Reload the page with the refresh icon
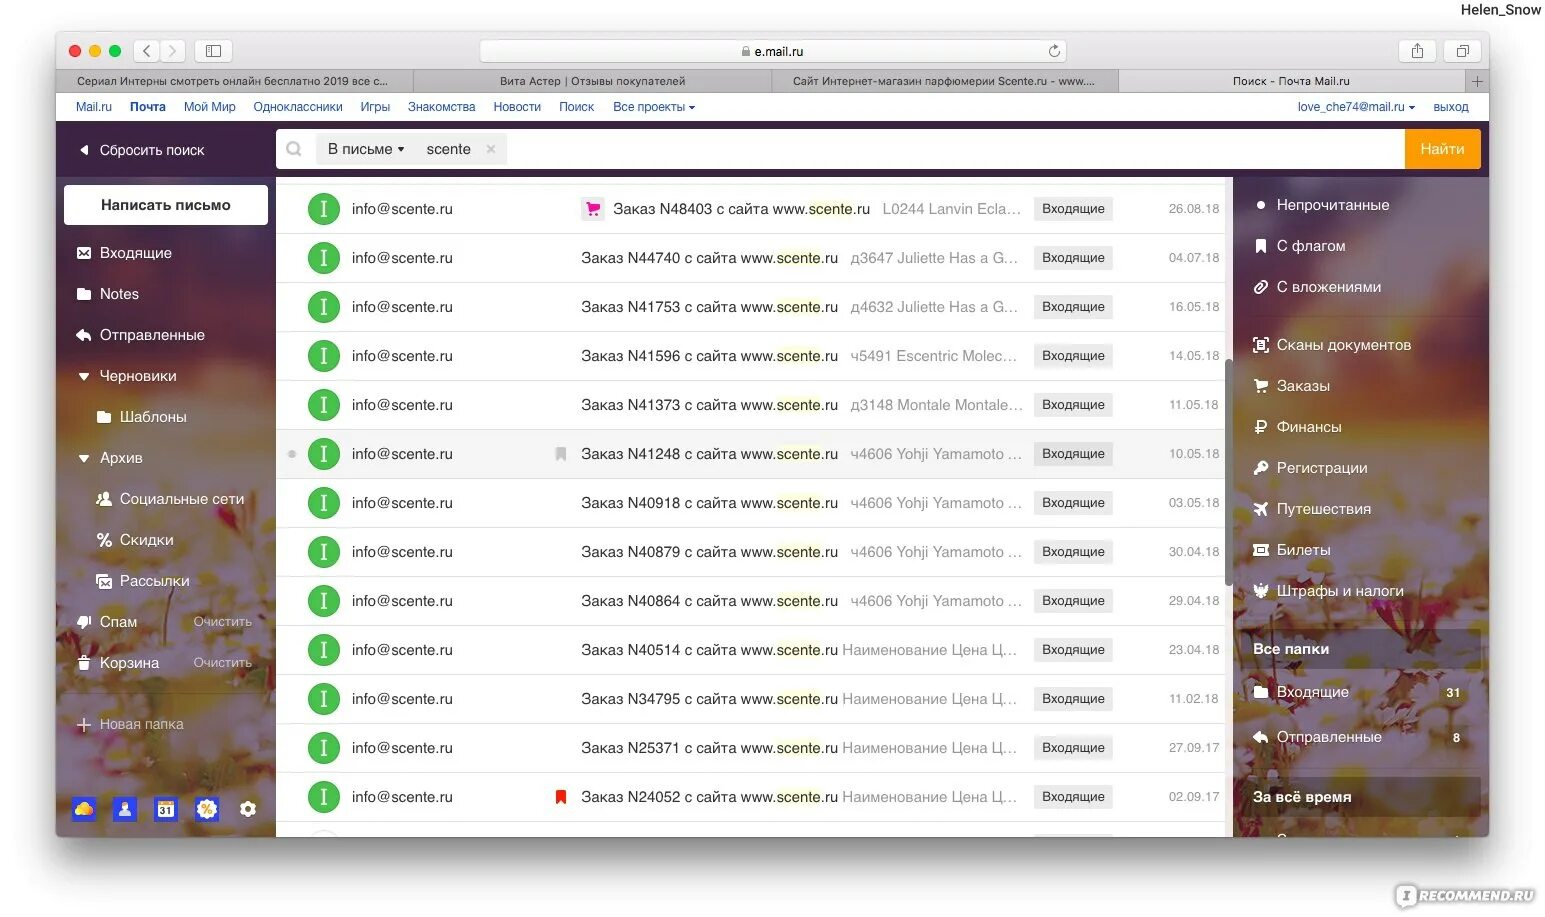The image size is (1545, 917). pyautogui.click(x=1054, y=51)
